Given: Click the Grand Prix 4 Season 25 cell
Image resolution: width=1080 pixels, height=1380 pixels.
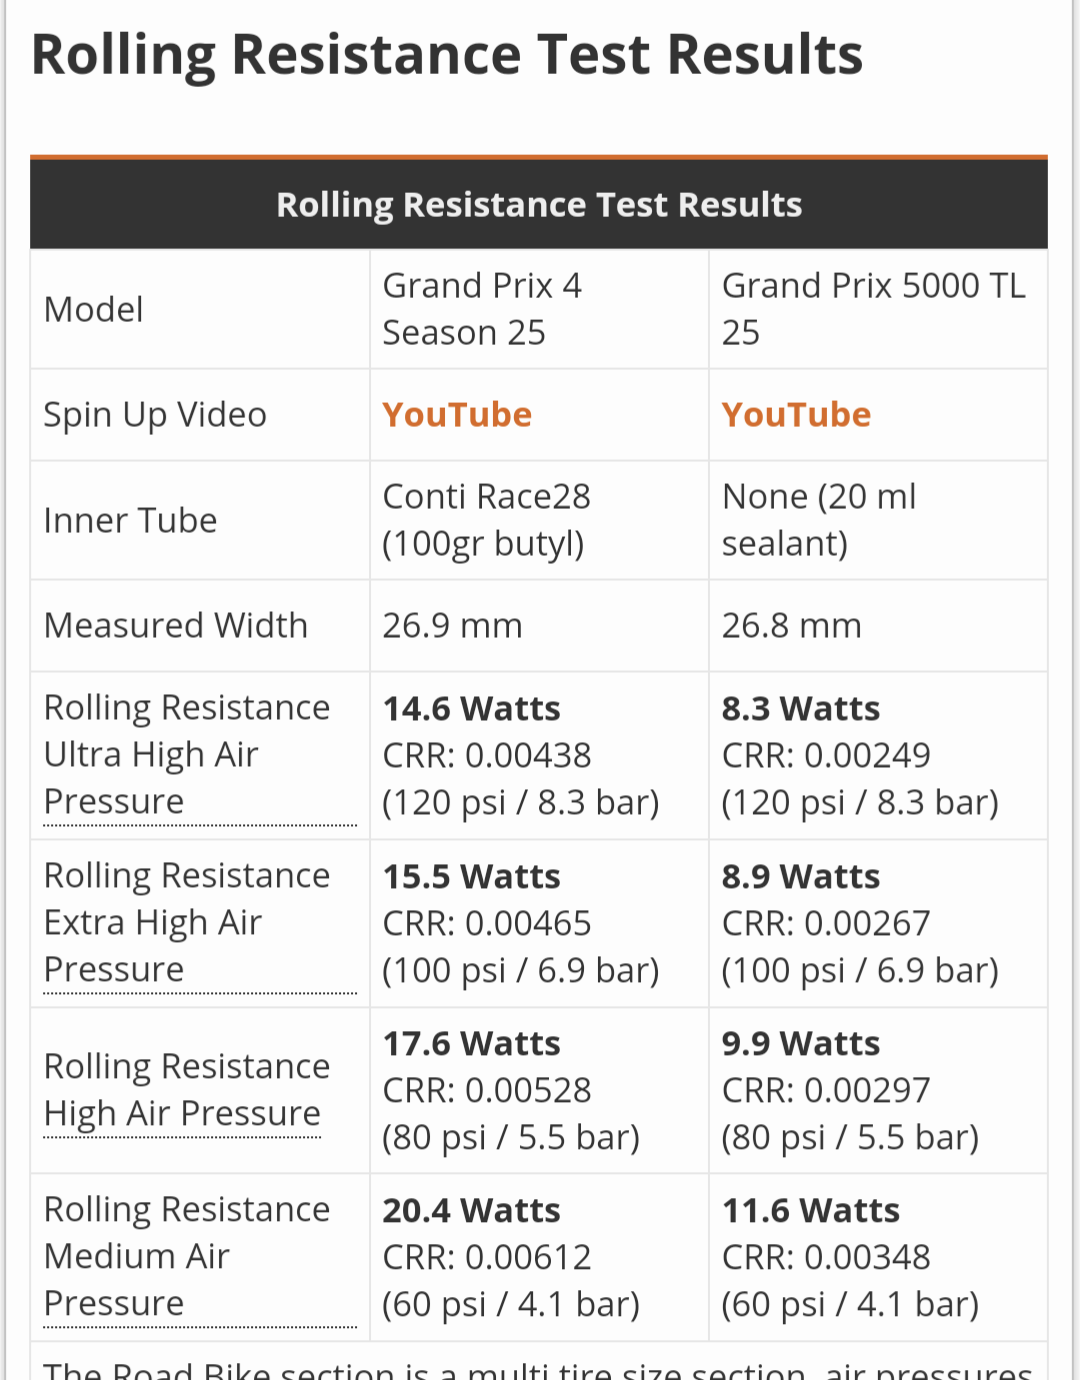Looking at the screenshot, I should click(x=482, y=309).
